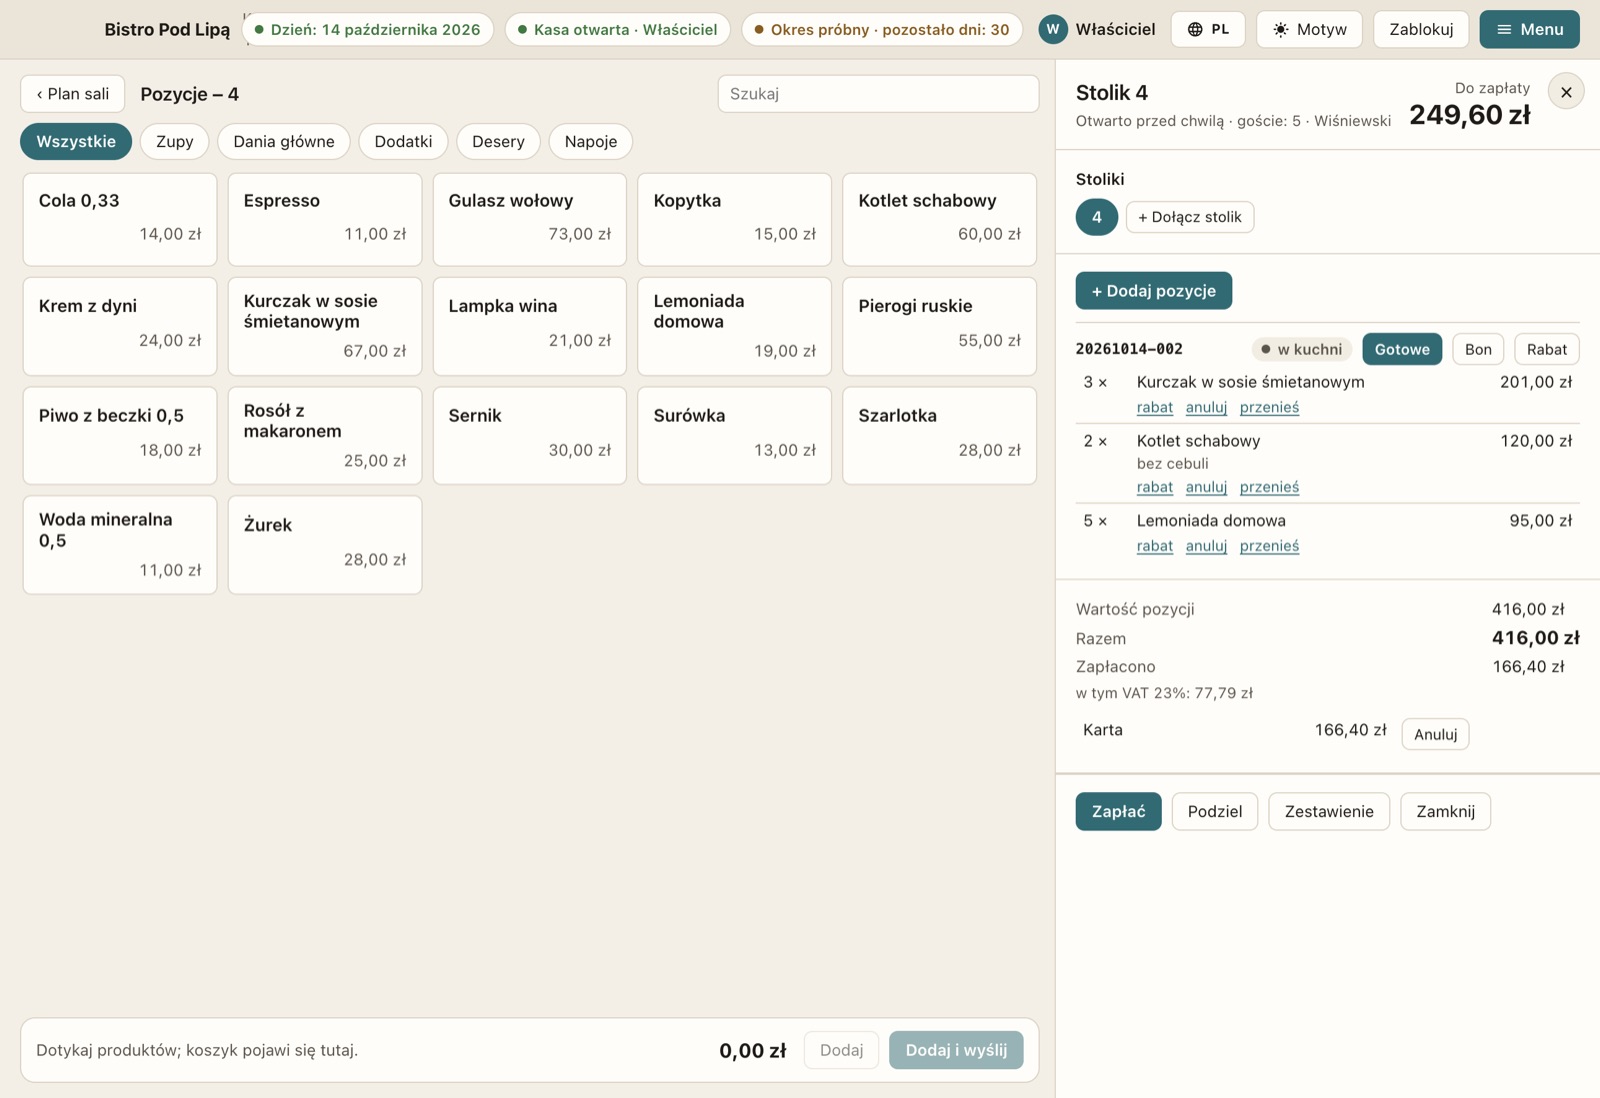This screenshot has height=1098, width=1600.
Task: Open rabat link for Kotlet schabowy
Action: 1154,487
